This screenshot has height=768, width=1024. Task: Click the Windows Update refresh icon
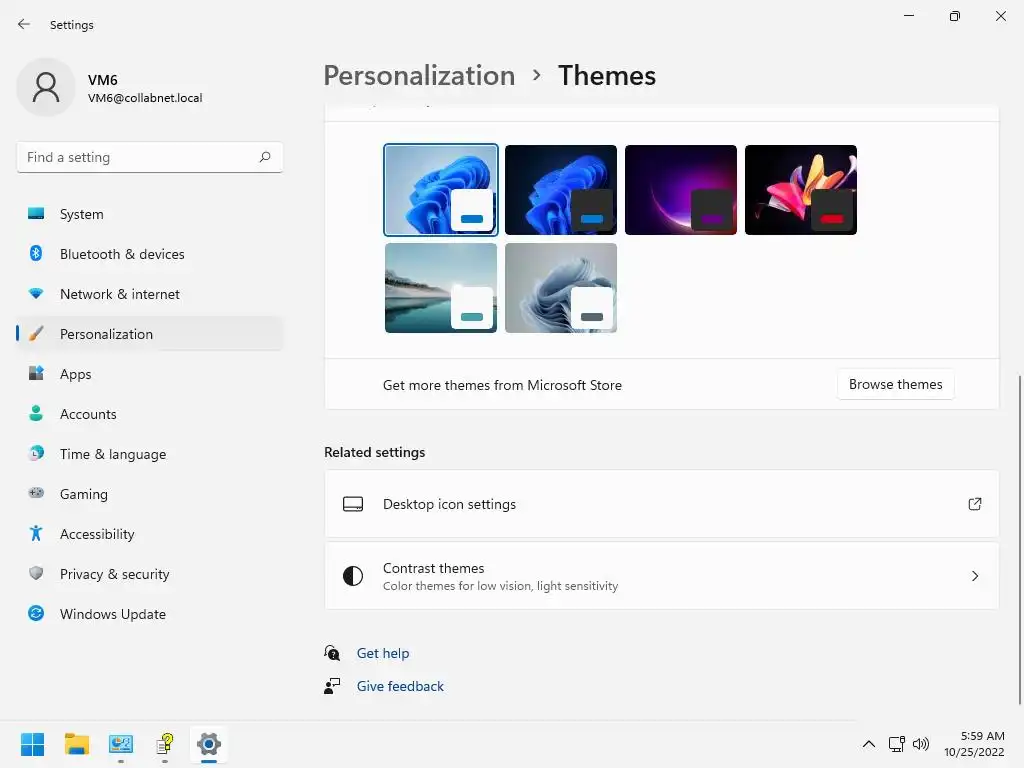click(x=36, y=613)
